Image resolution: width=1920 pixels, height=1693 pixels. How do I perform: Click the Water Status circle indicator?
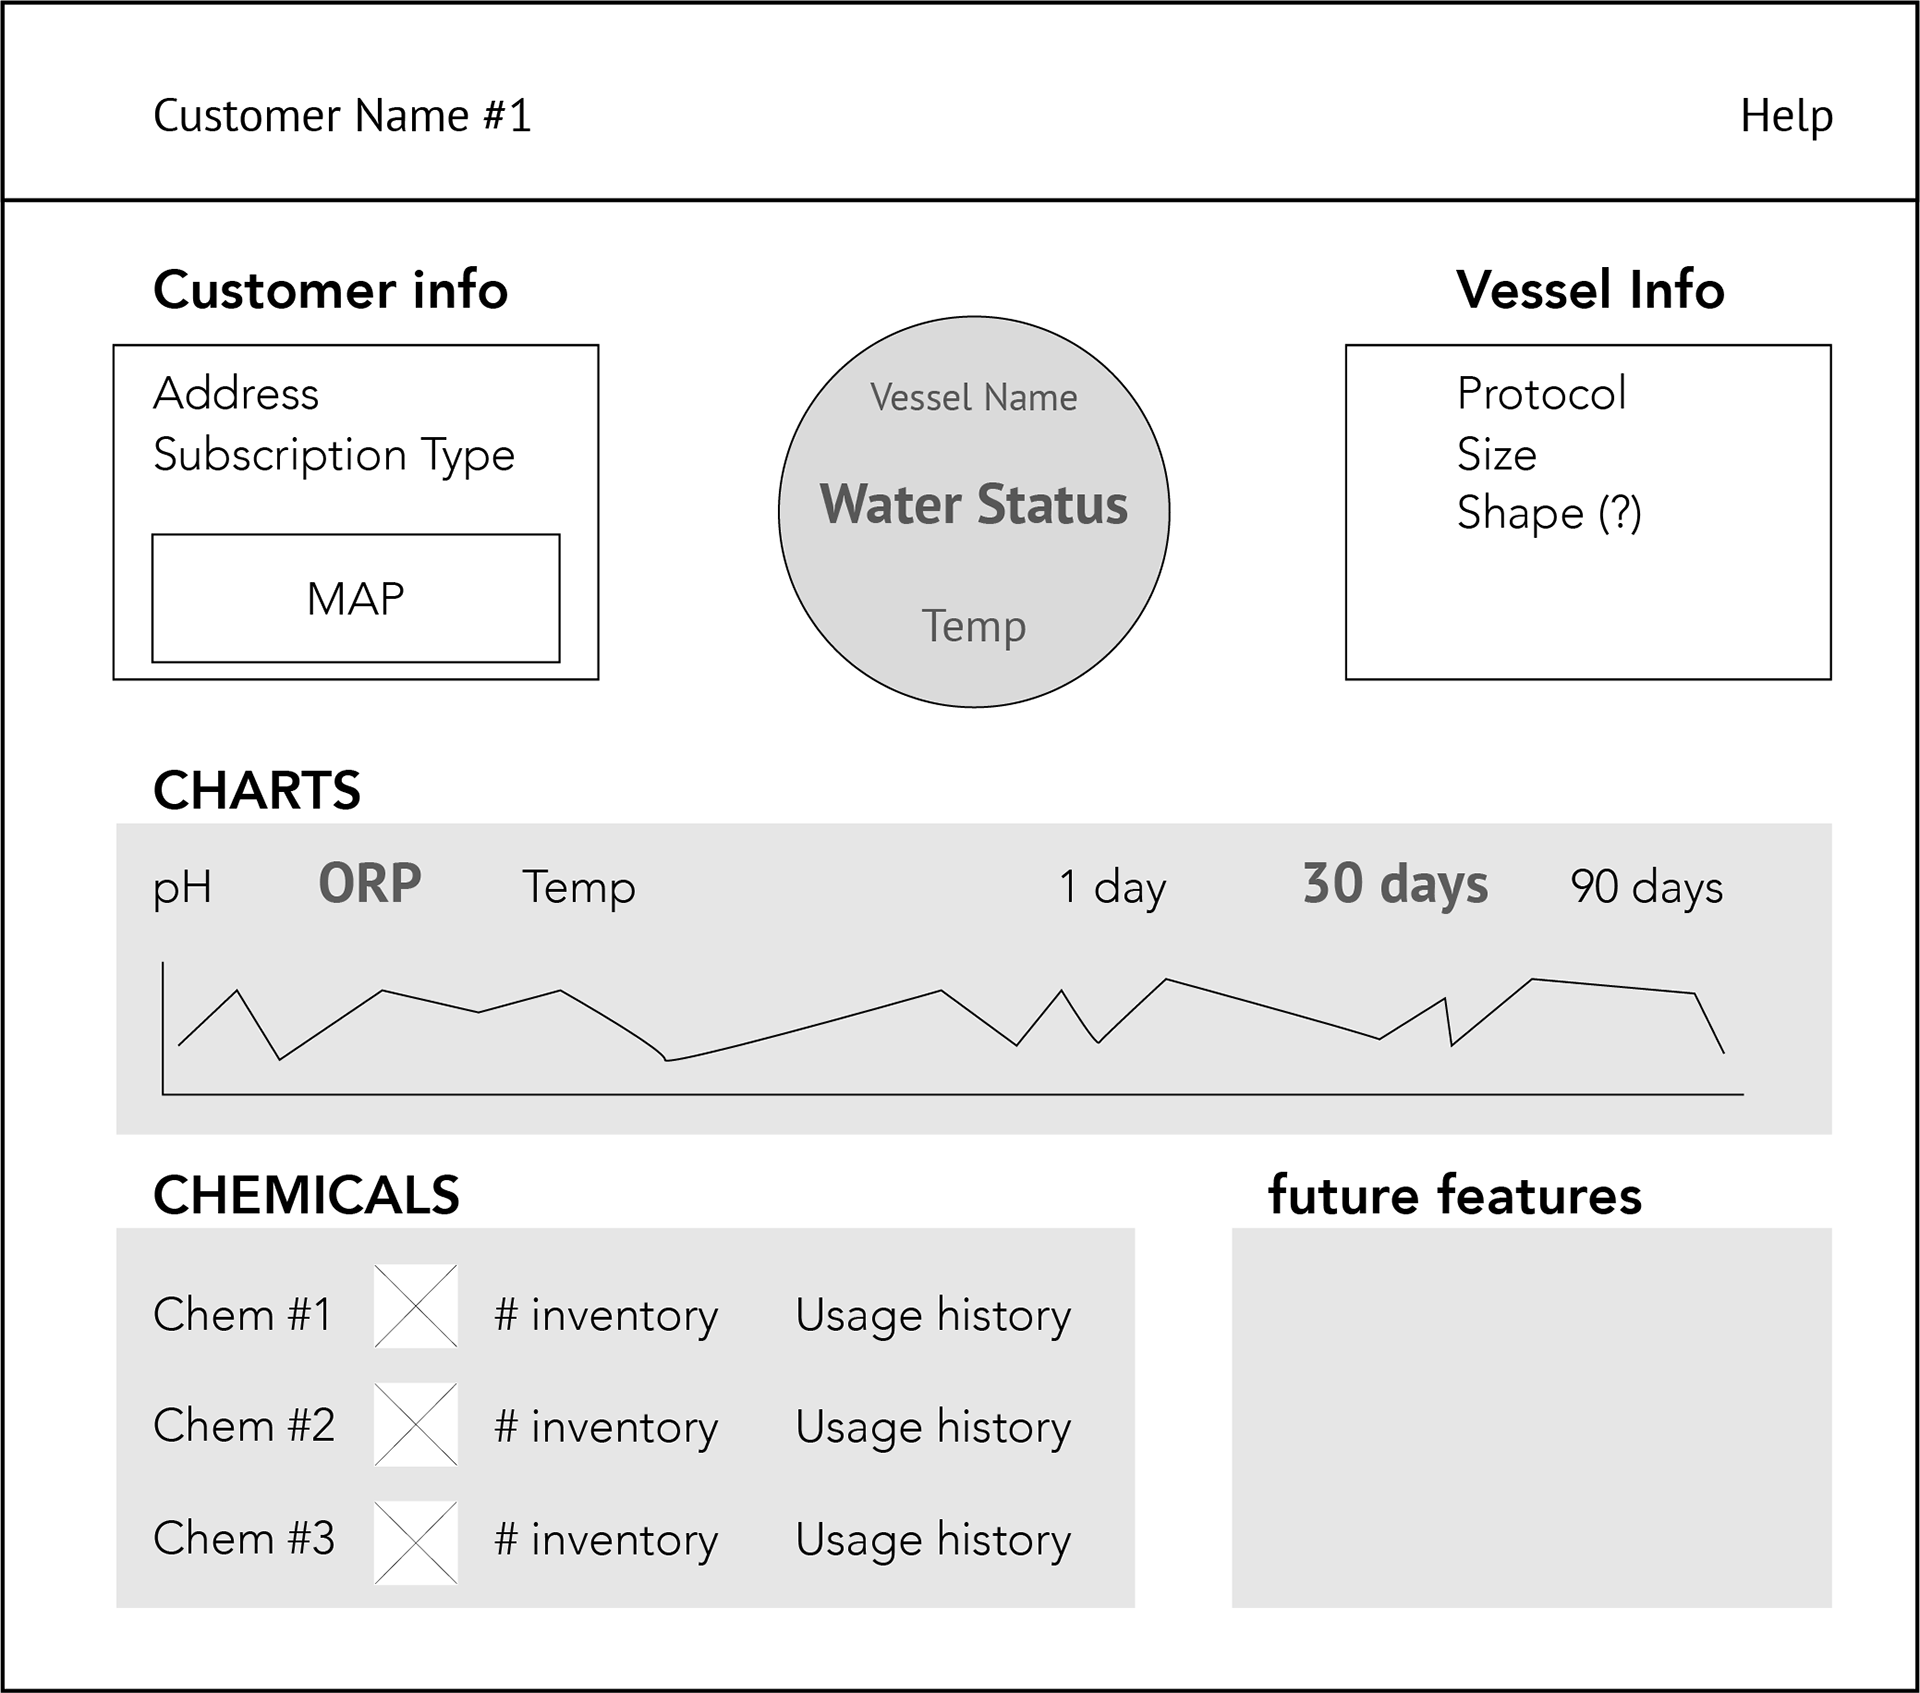coord(974,512)
